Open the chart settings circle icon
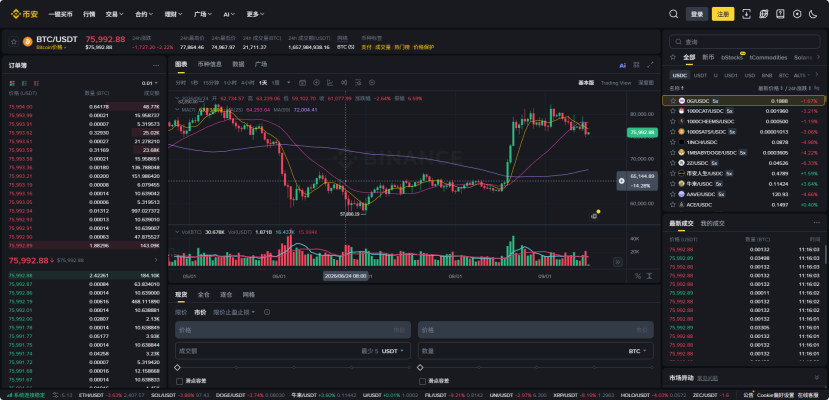Viewport: 829px width, 400px height. [x=372, y=82]
